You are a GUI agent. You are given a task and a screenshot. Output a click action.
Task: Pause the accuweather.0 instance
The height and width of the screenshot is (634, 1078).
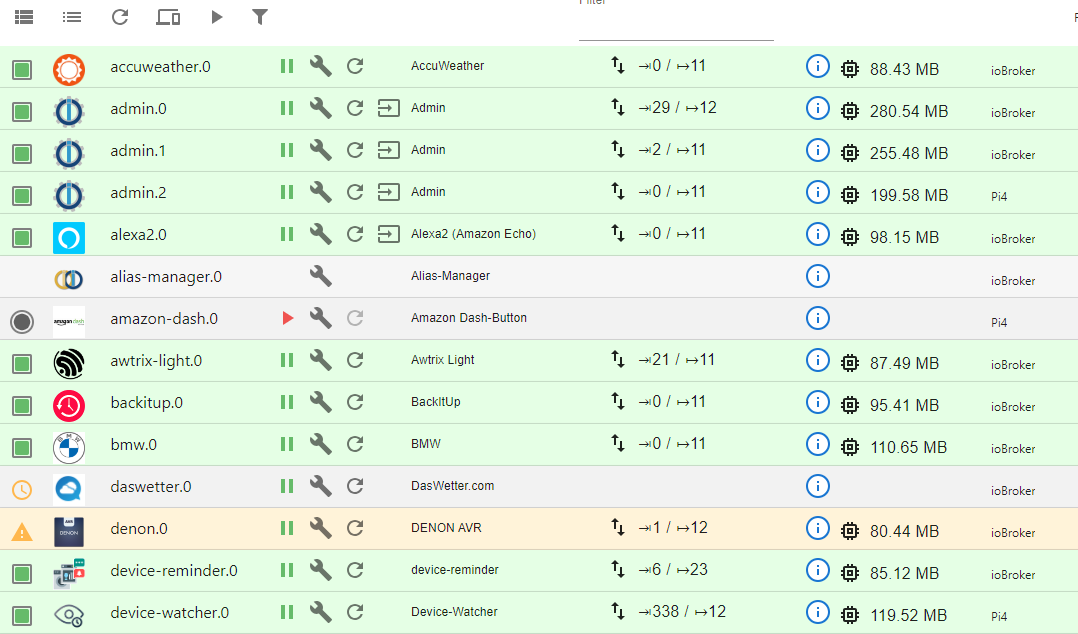pos(287,66)
